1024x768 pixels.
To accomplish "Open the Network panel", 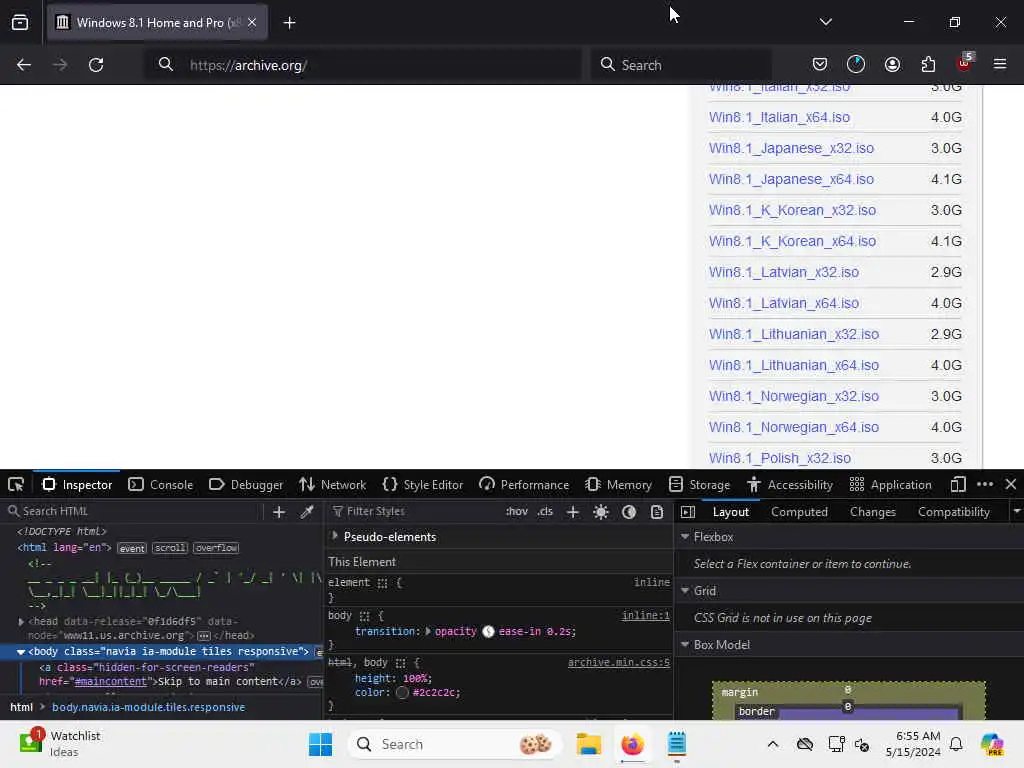I will click(x=332, y=485).
